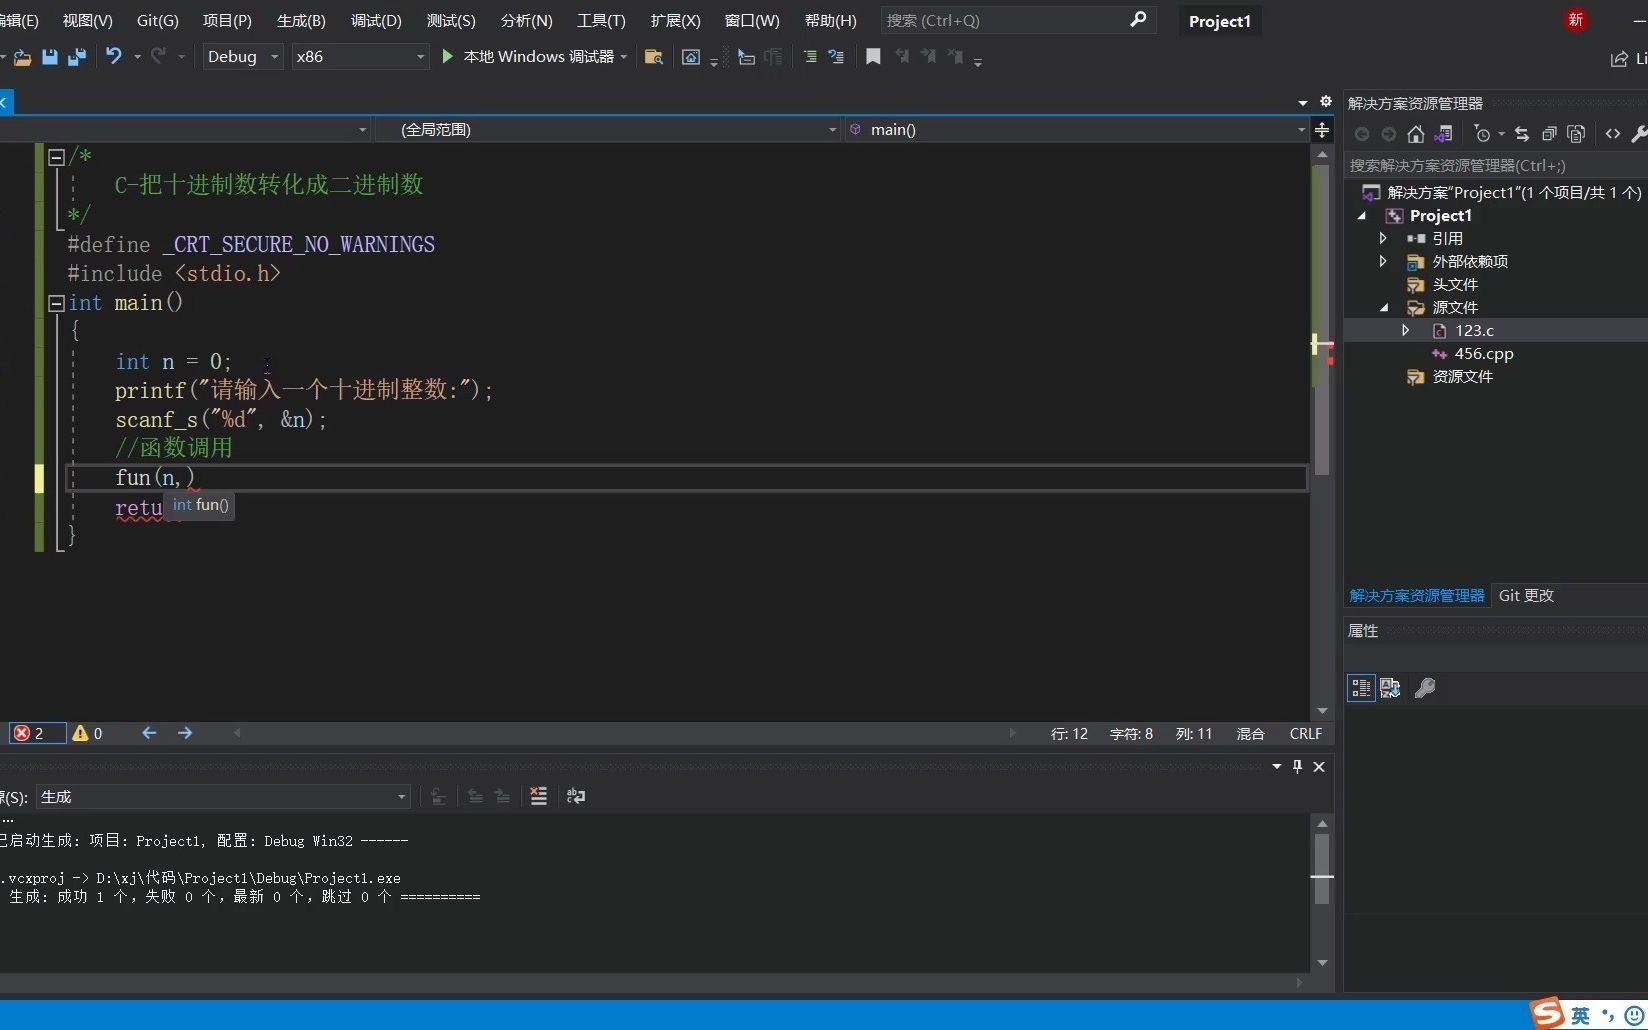Screen dimensions: 1648x1030
Task: Select the 头文件 folder
Action: (1455, 284)
